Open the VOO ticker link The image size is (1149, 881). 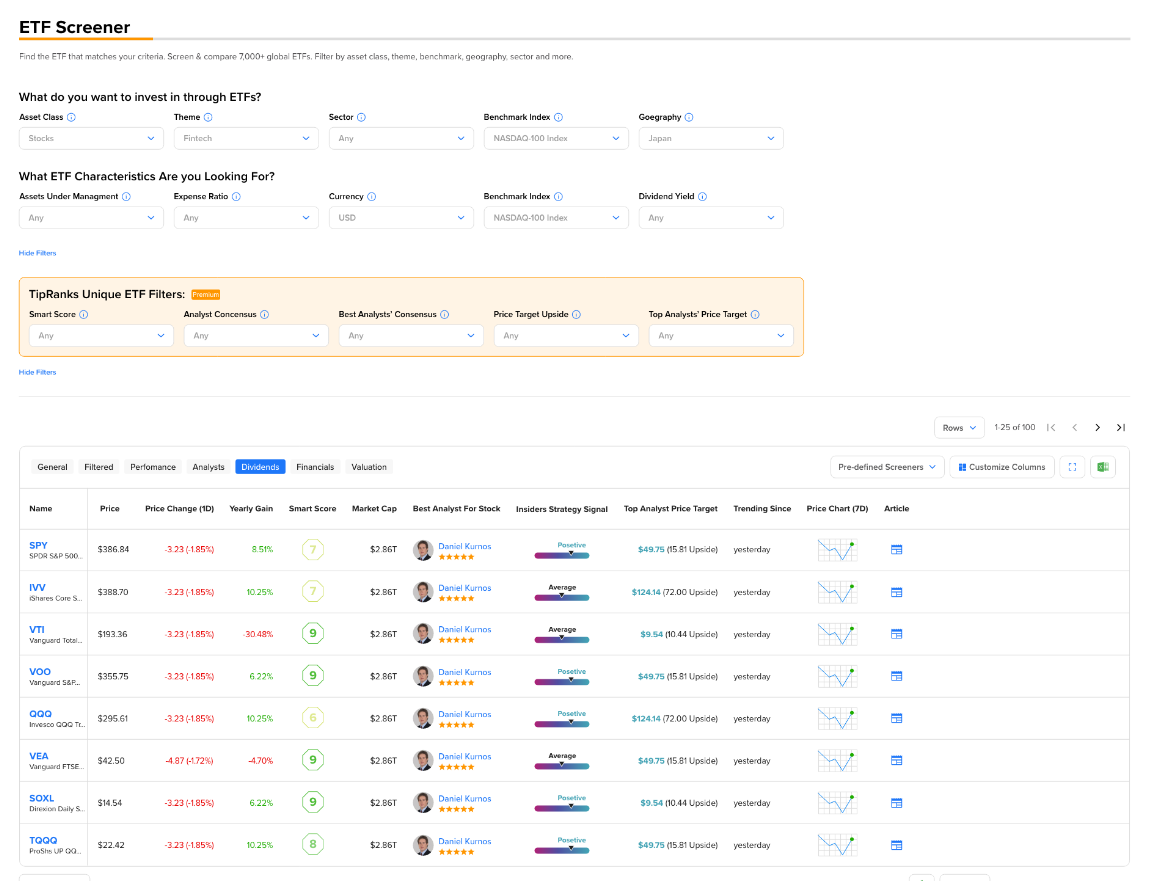click(40, 671)
